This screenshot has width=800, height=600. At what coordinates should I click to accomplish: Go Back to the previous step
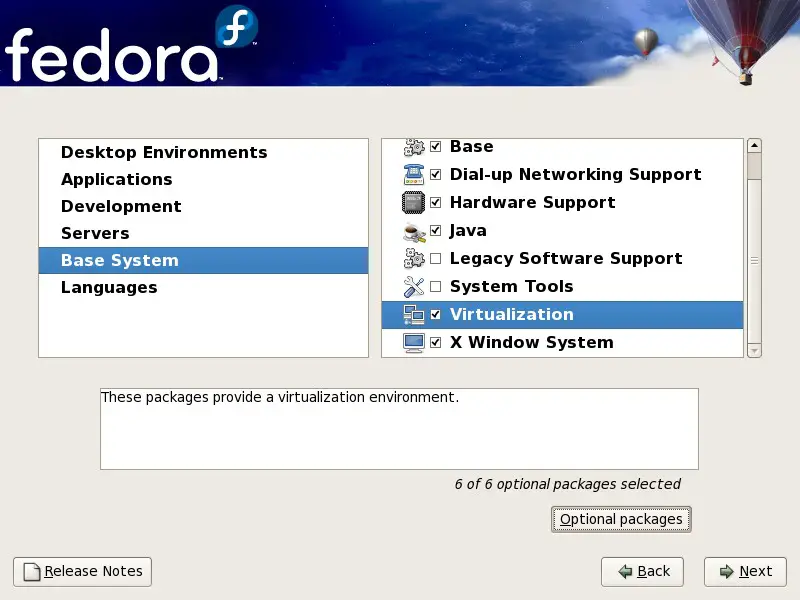click(642, 571)
